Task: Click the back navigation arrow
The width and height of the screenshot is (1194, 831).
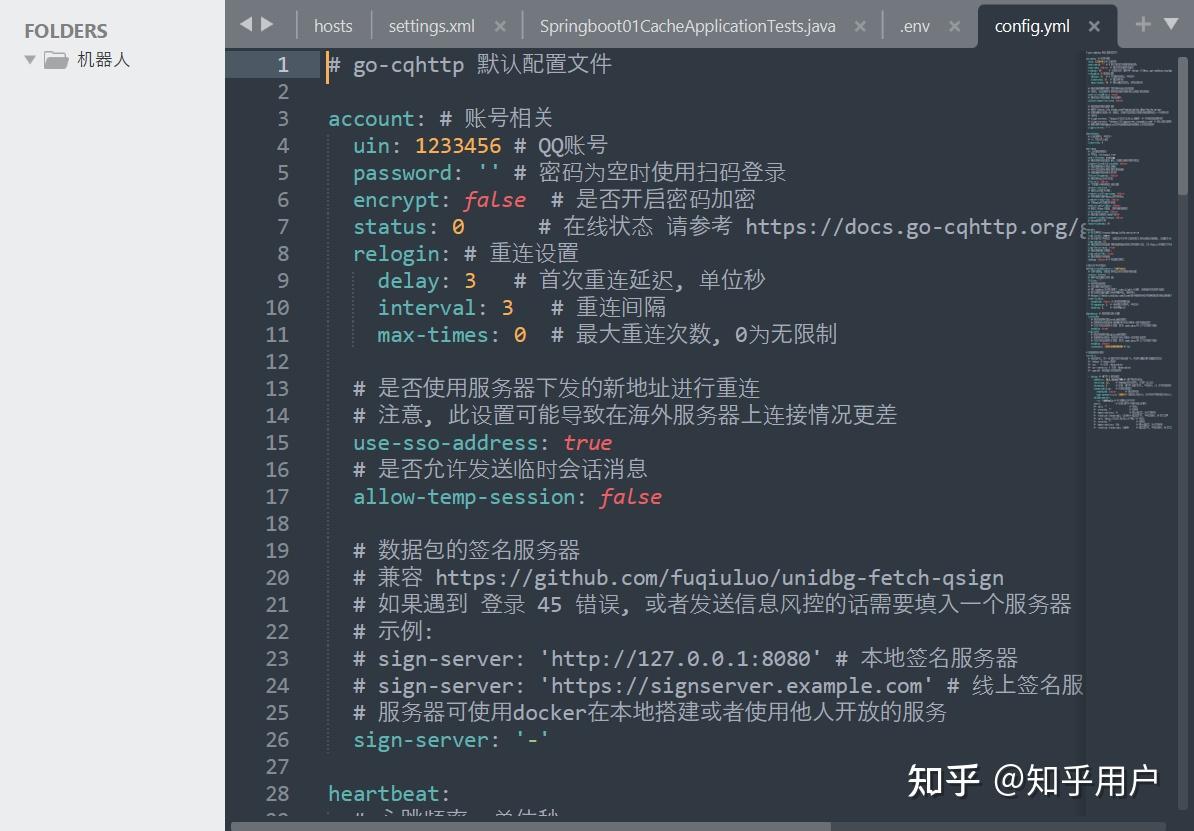Action: [x=246, y=25]
